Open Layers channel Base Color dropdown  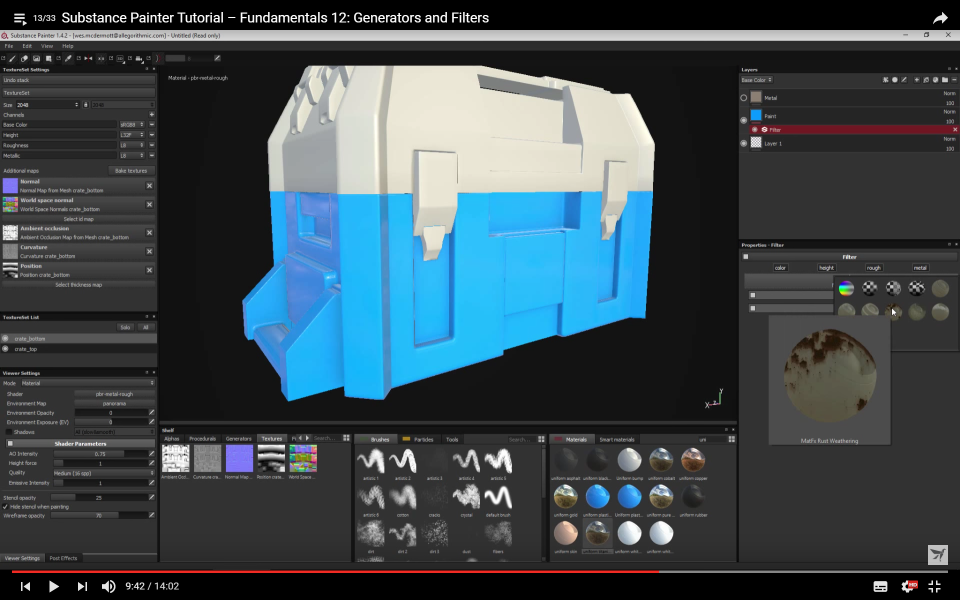[757, 80]
